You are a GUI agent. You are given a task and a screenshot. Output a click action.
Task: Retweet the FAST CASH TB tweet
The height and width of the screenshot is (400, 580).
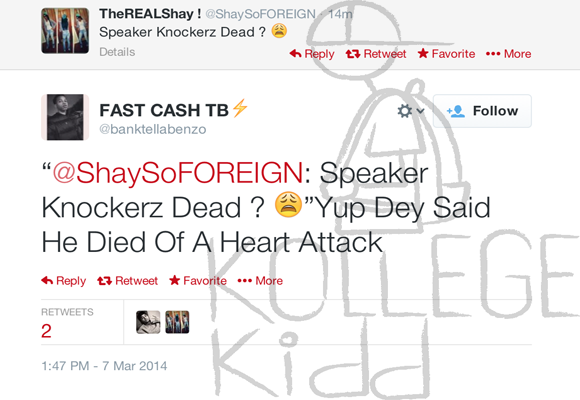point(128,281)
